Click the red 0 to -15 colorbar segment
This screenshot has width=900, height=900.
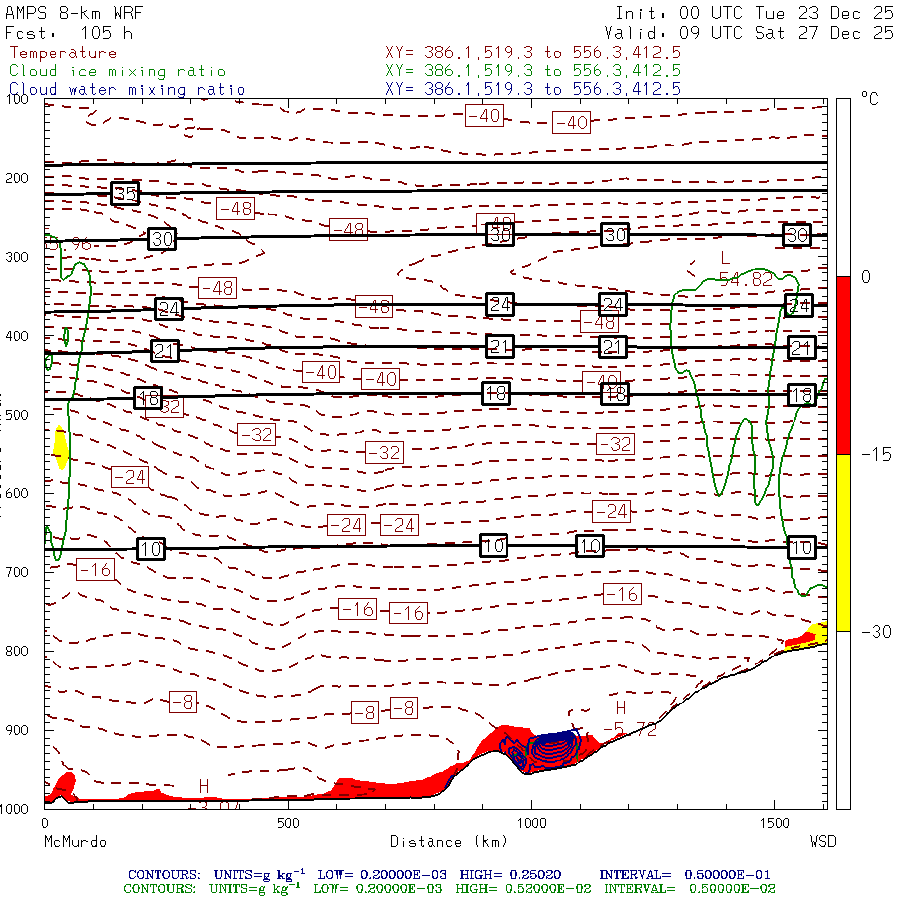[843, 365]
